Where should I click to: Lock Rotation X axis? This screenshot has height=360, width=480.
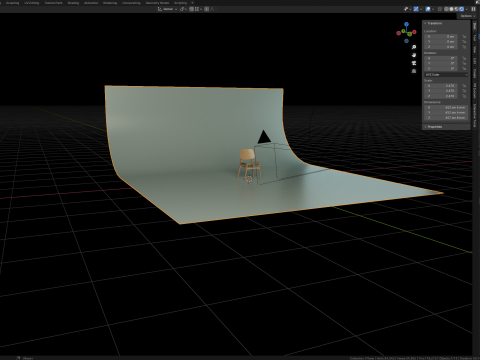[464, 58]
